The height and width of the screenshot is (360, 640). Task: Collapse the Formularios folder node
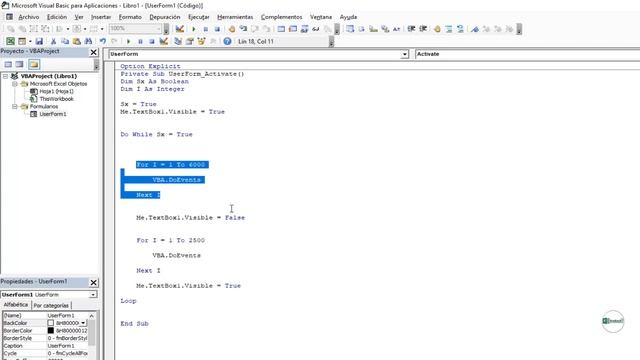15,107
